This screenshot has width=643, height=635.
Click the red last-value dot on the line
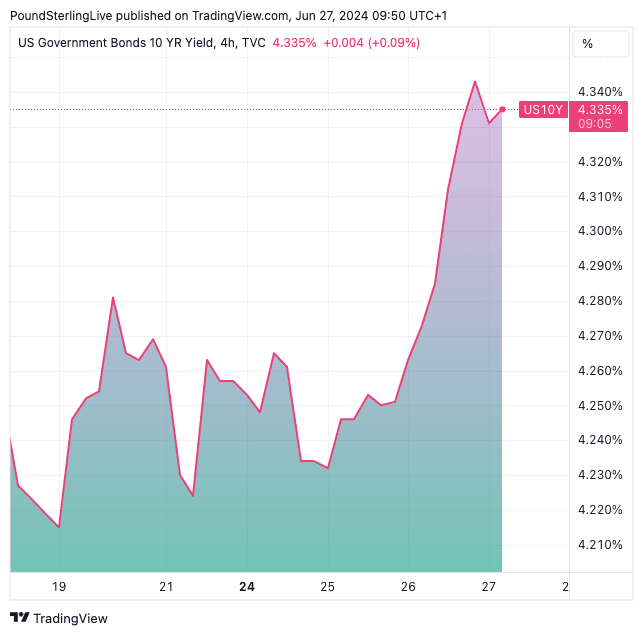click(502, 109)
